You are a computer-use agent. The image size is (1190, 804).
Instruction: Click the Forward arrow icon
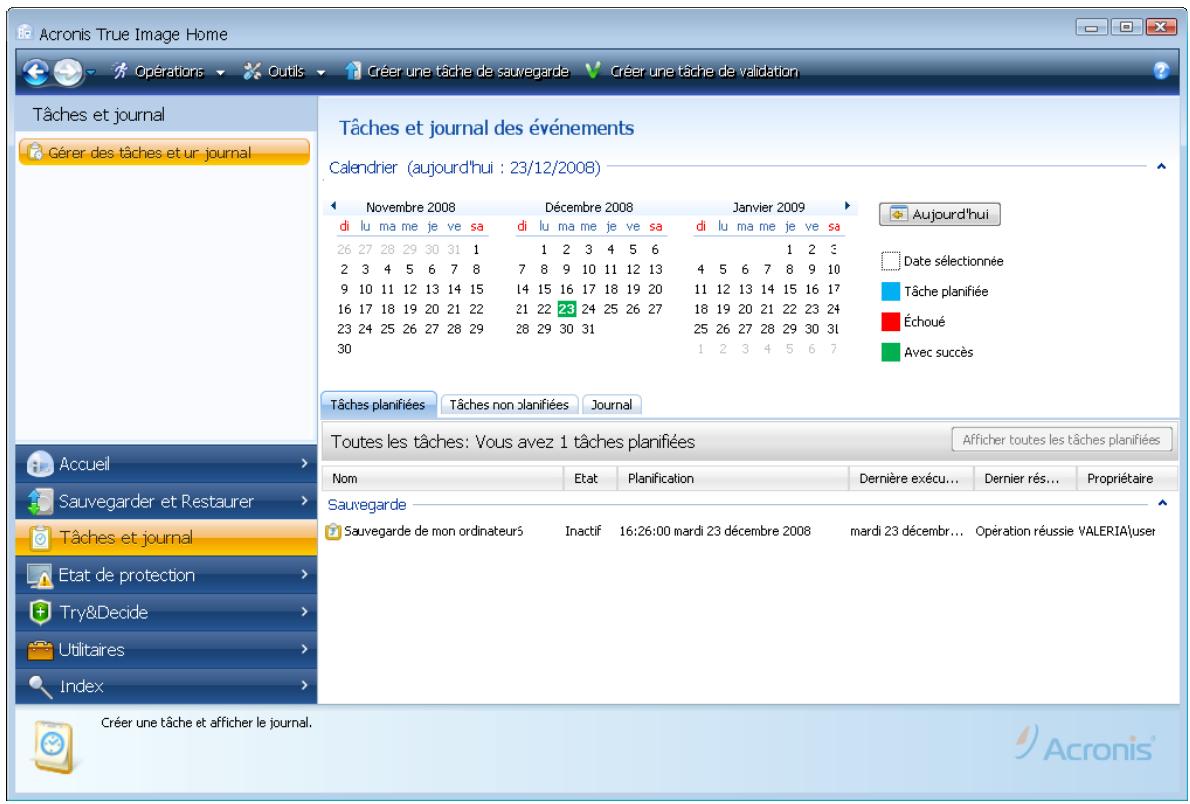68,71
